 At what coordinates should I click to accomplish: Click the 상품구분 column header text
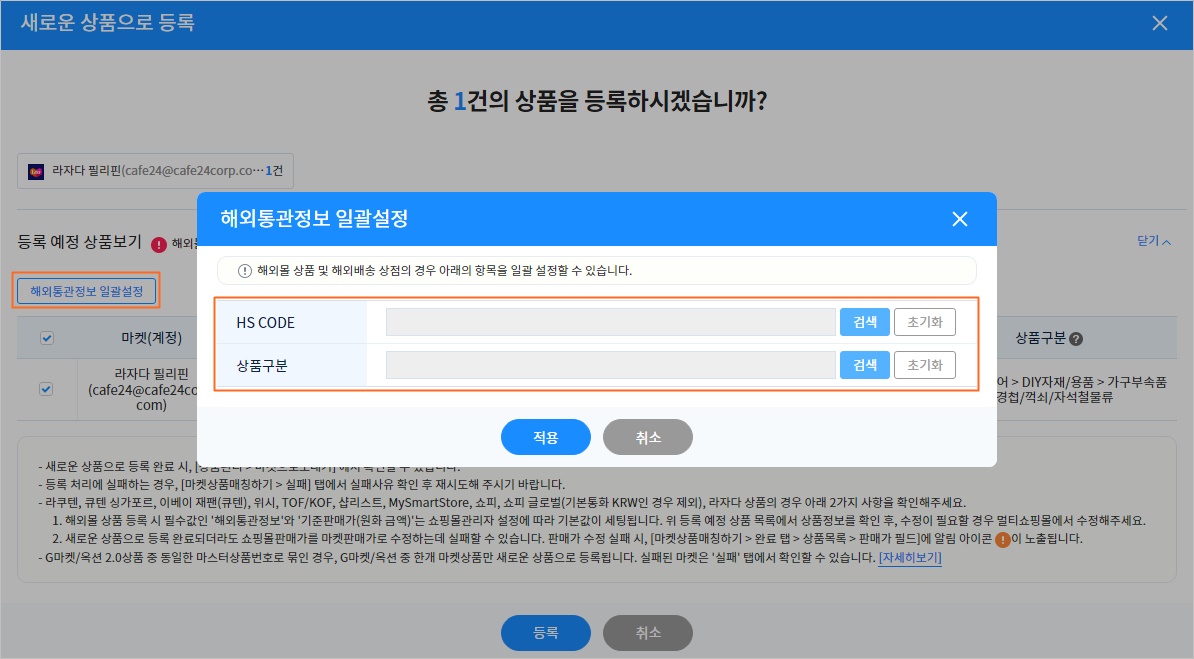click(1040, 337)
